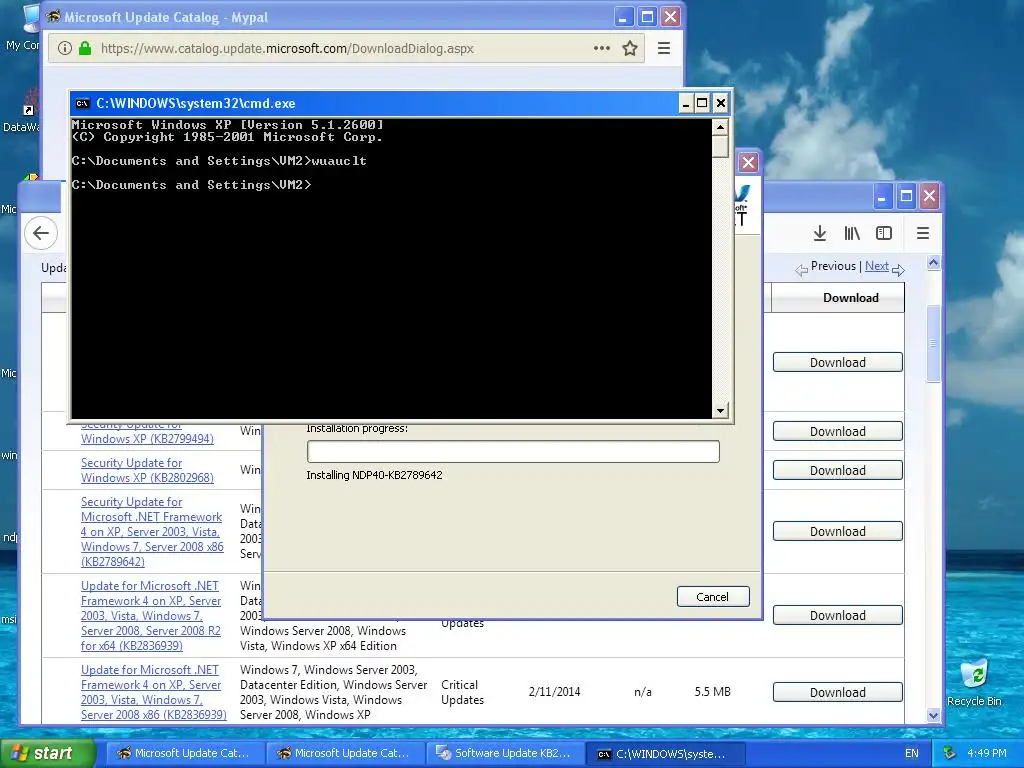Screen dimensions: 1024x768
Task: Download the KB2799494 update
Action: [x=838, y=431]
